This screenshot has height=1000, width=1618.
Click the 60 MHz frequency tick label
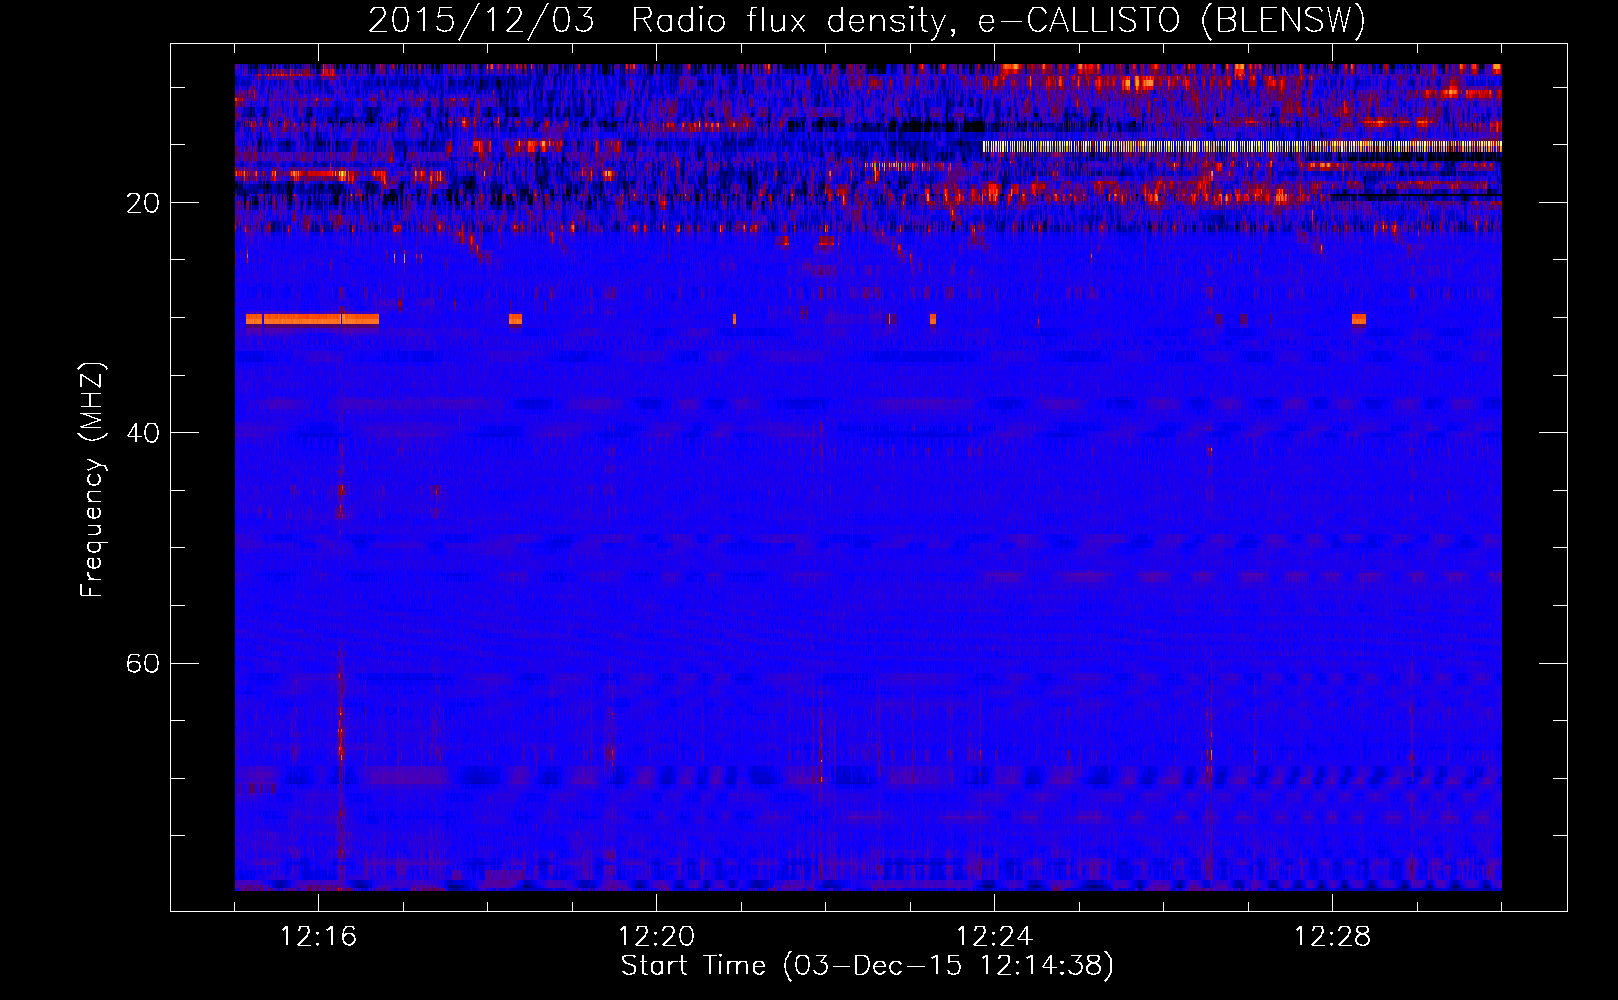point(142,663)
